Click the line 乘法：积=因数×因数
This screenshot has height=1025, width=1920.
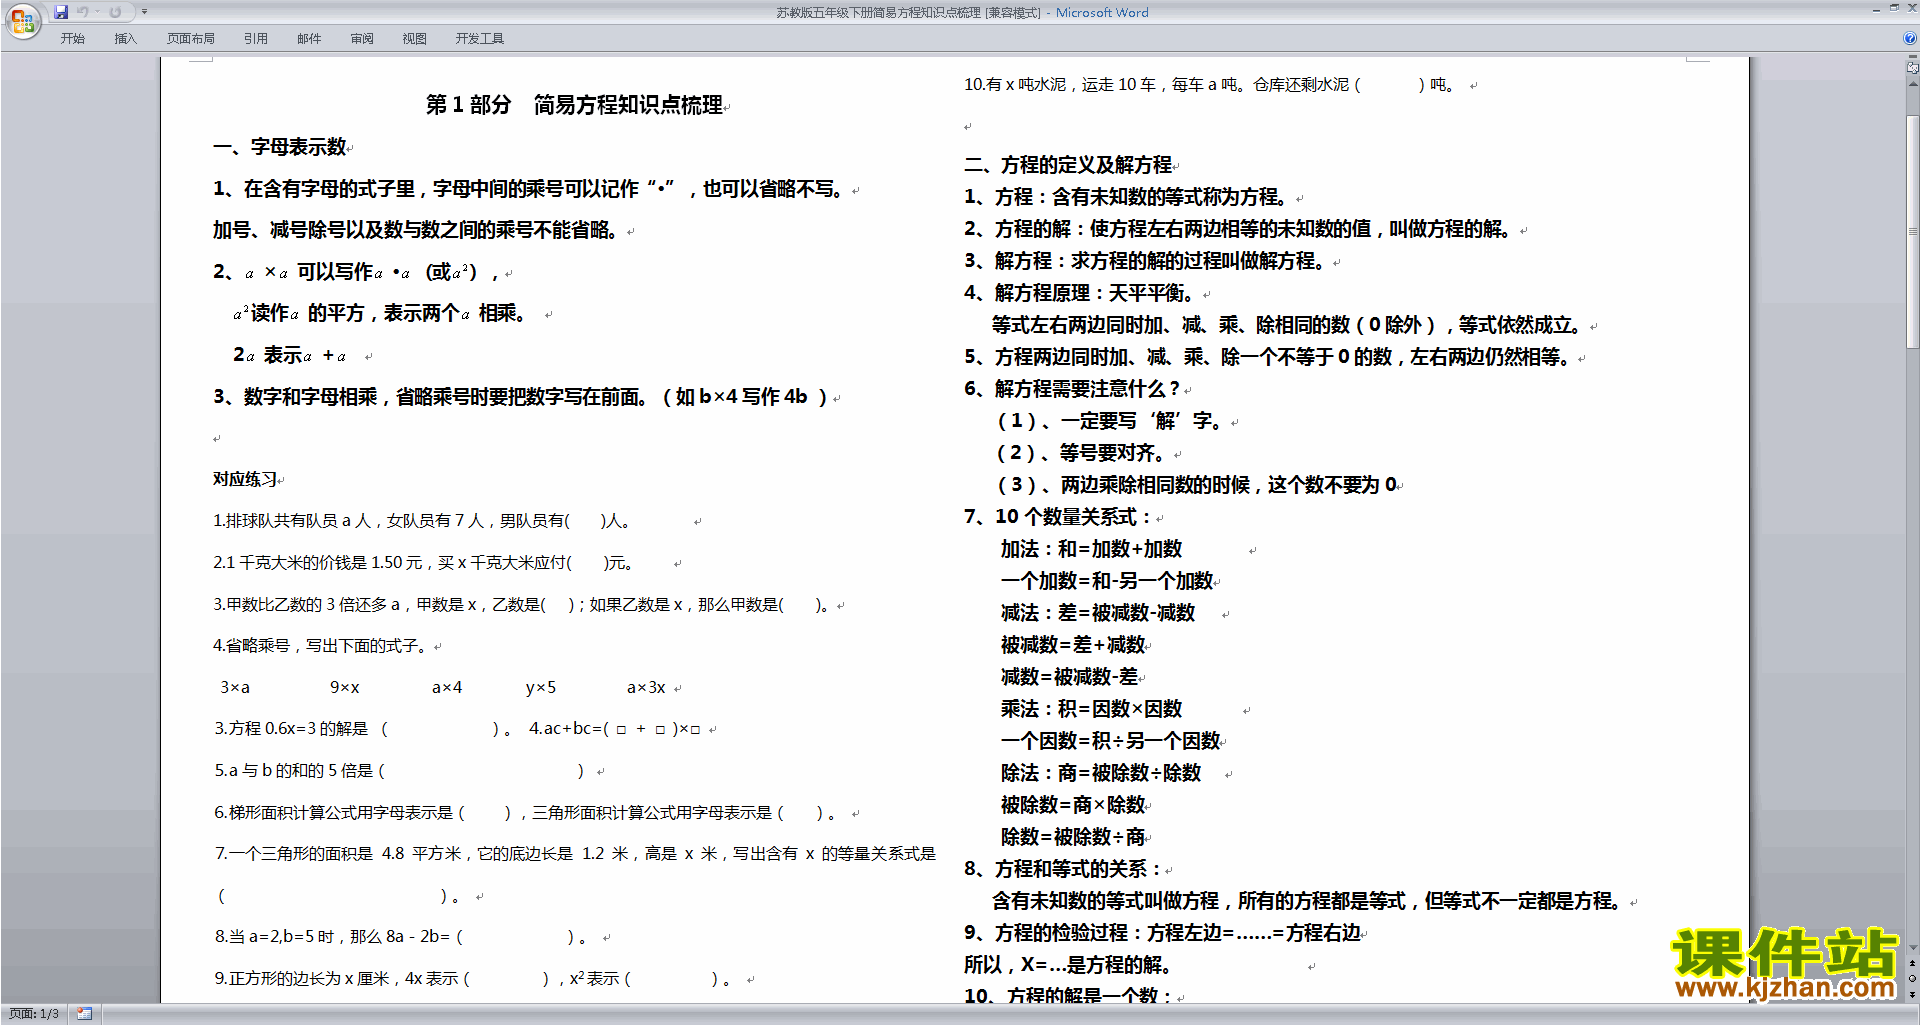1091,709
